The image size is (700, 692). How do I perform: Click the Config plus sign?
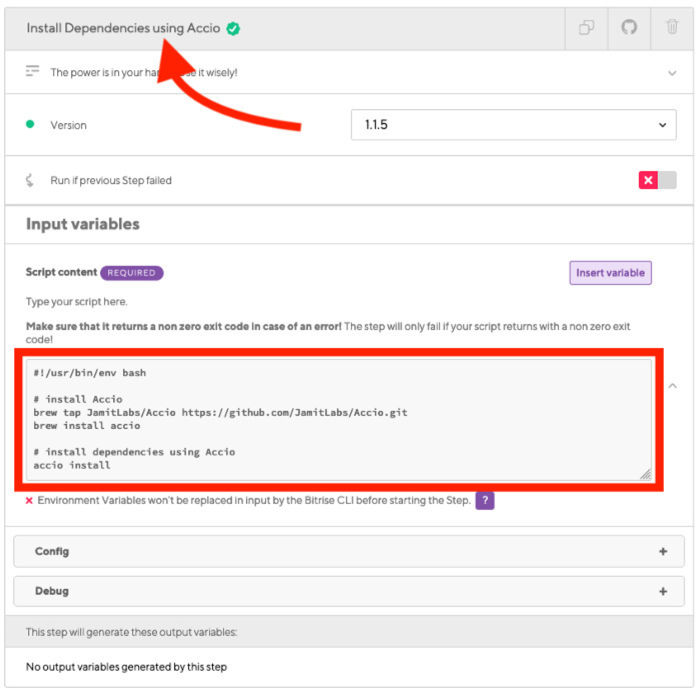coord(663,551)
